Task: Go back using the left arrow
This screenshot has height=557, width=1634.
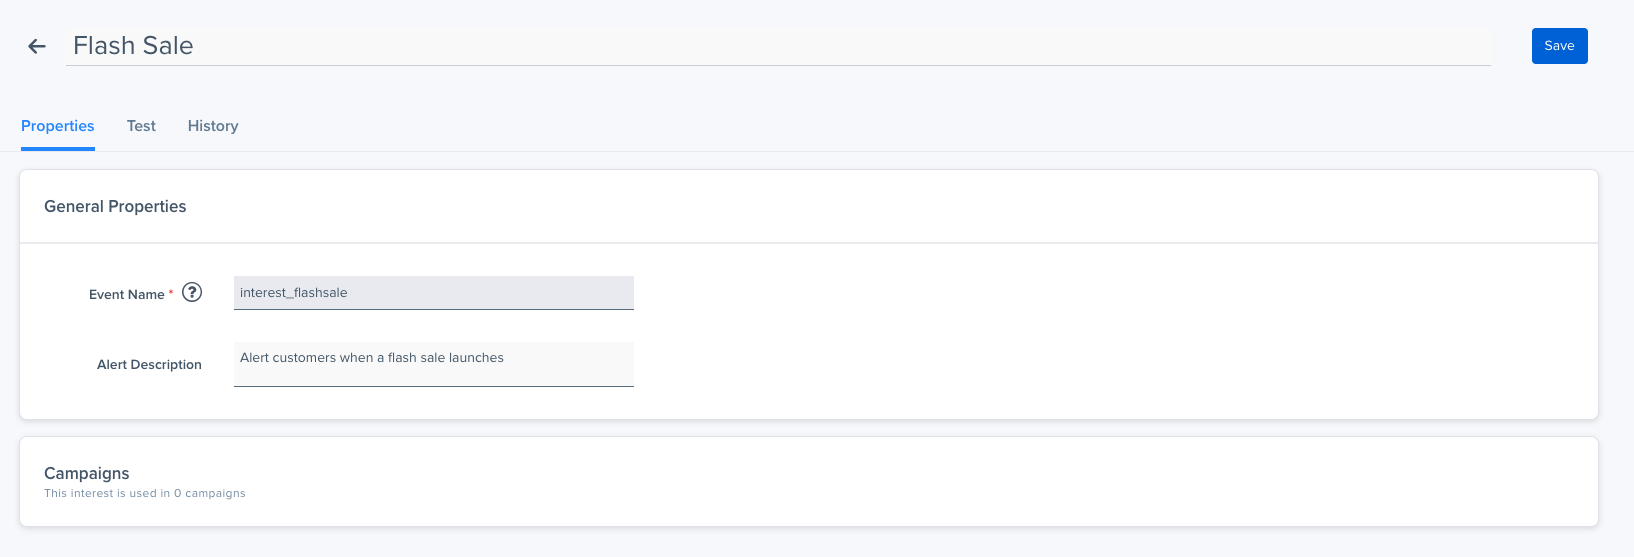Action: [x=37, y=46]
